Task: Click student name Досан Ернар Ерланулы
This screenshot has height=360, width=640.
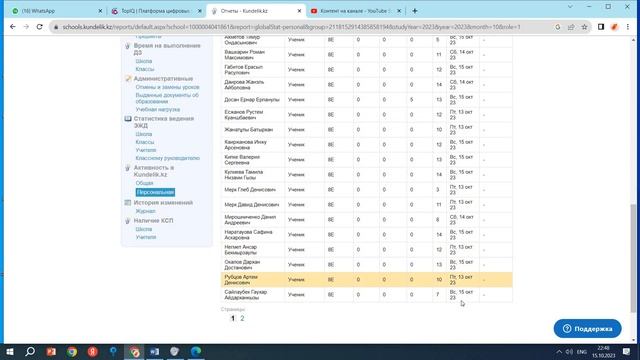Action: pyautogui.click(x=252, y=100)
